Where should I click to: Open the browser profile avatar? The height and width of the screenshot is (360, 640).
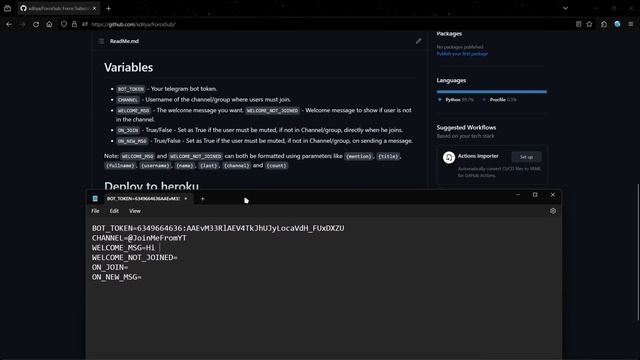[x=617, y=24]
